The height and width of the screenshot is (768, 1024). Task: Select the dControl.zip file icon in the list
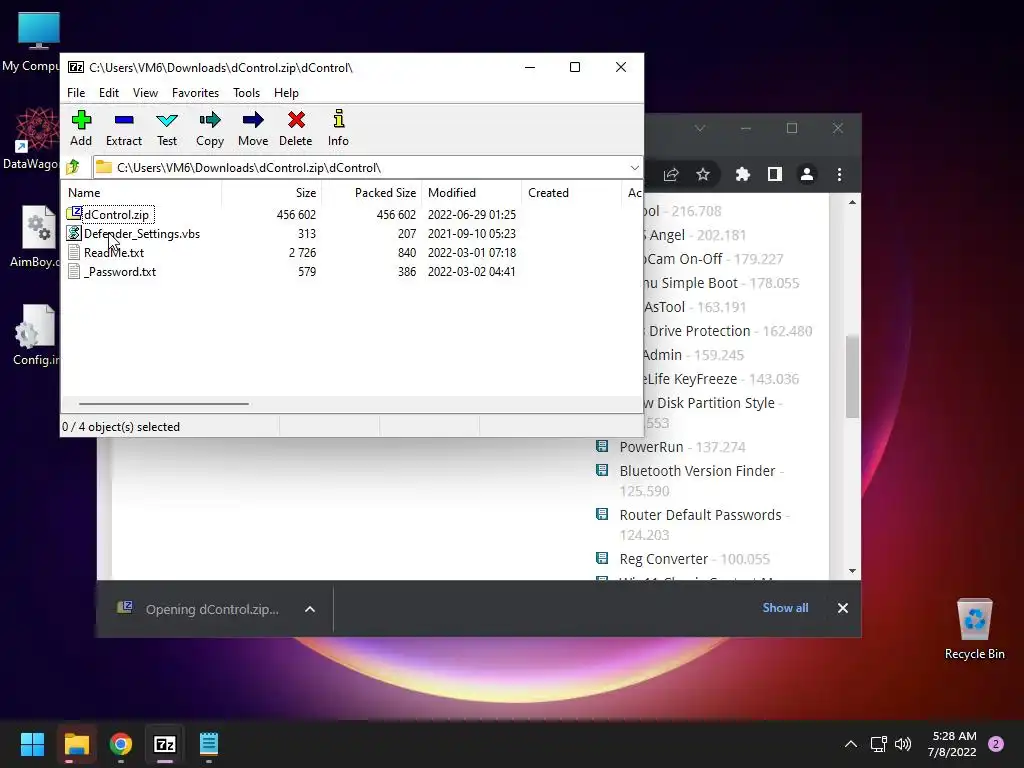click(74, 214)
